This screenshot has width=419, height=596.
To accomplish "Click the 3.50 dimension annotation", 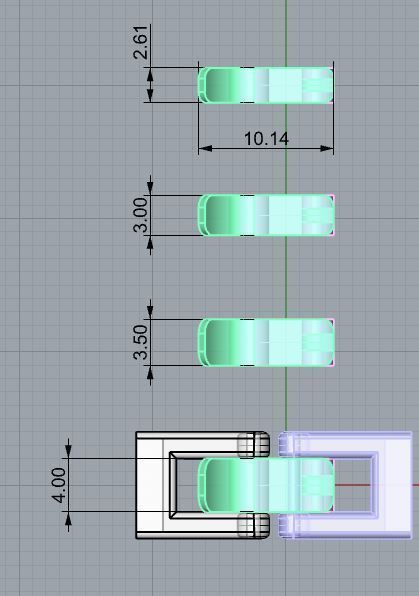I will tap(140, 342).
